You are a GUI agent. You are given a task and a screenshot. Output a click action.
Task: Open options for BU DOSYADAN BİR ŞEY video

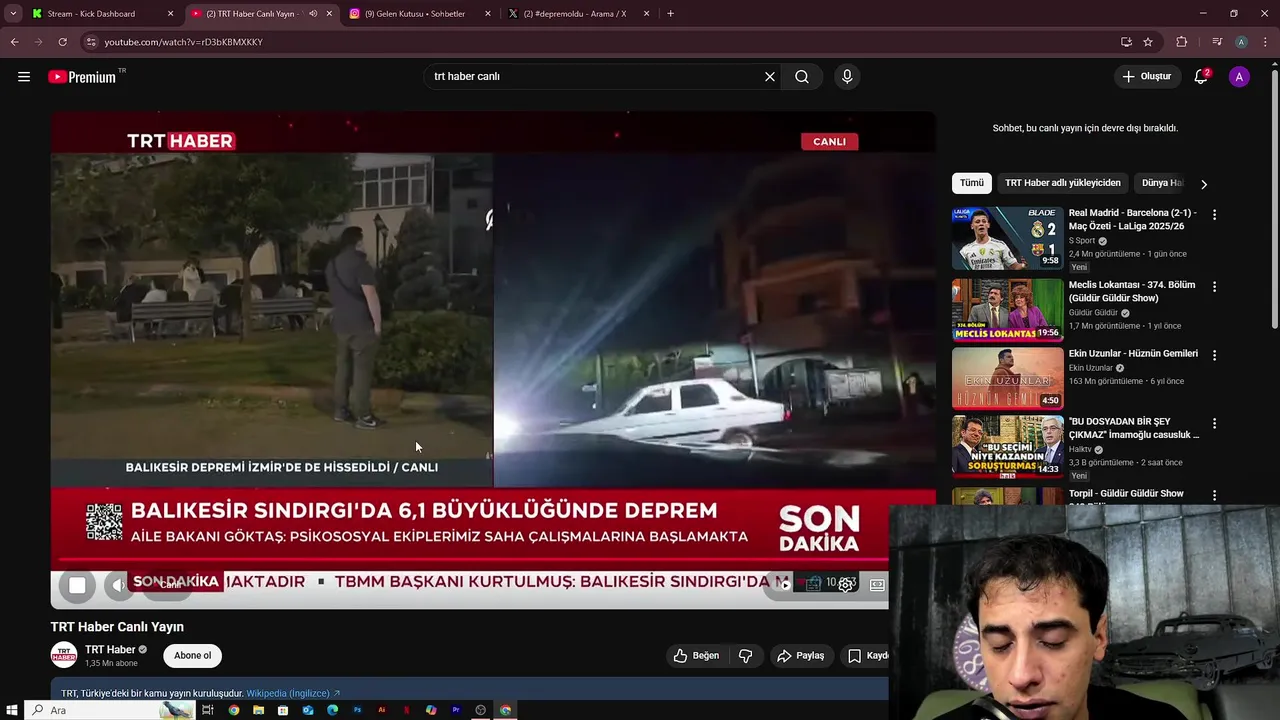click(x=1214, y=424)
